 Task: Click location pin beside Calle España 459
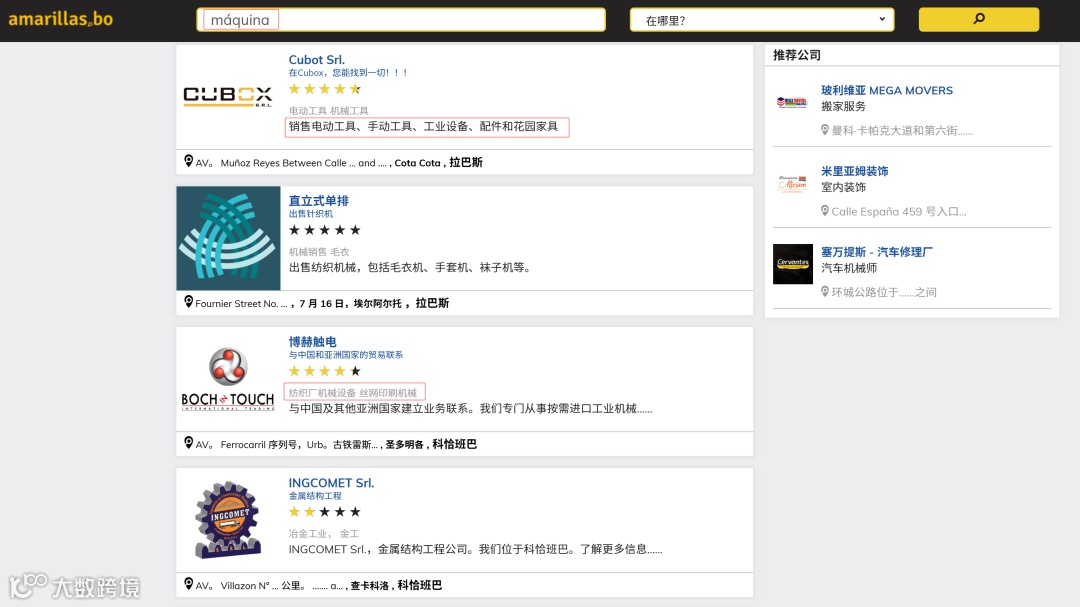(824, 211)
